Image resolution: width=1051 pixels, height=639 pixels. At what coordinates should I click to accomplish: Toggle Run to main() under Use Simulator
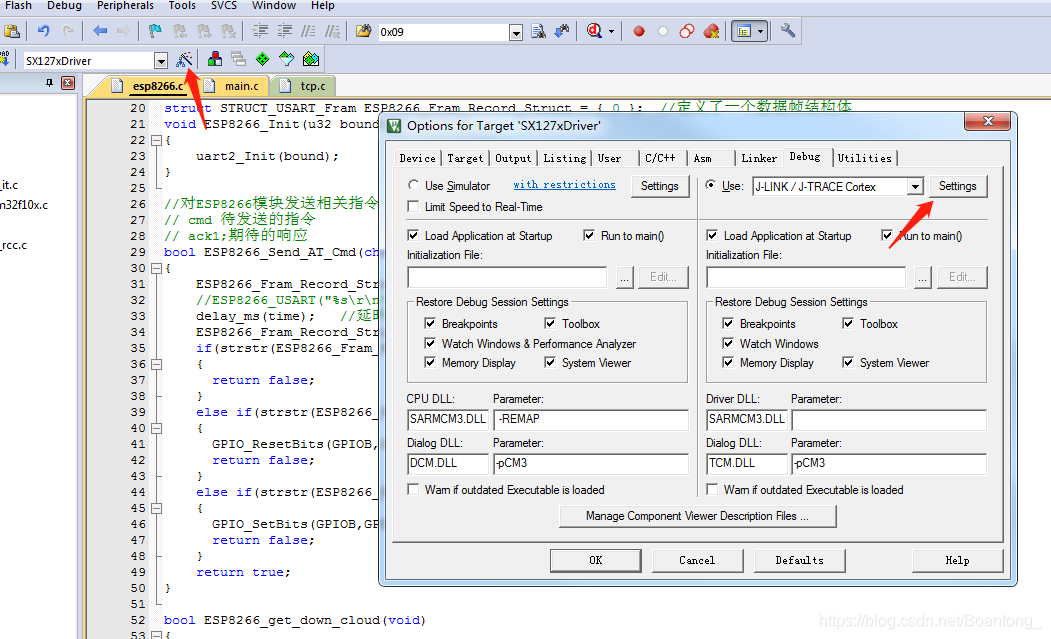point(589,235)
